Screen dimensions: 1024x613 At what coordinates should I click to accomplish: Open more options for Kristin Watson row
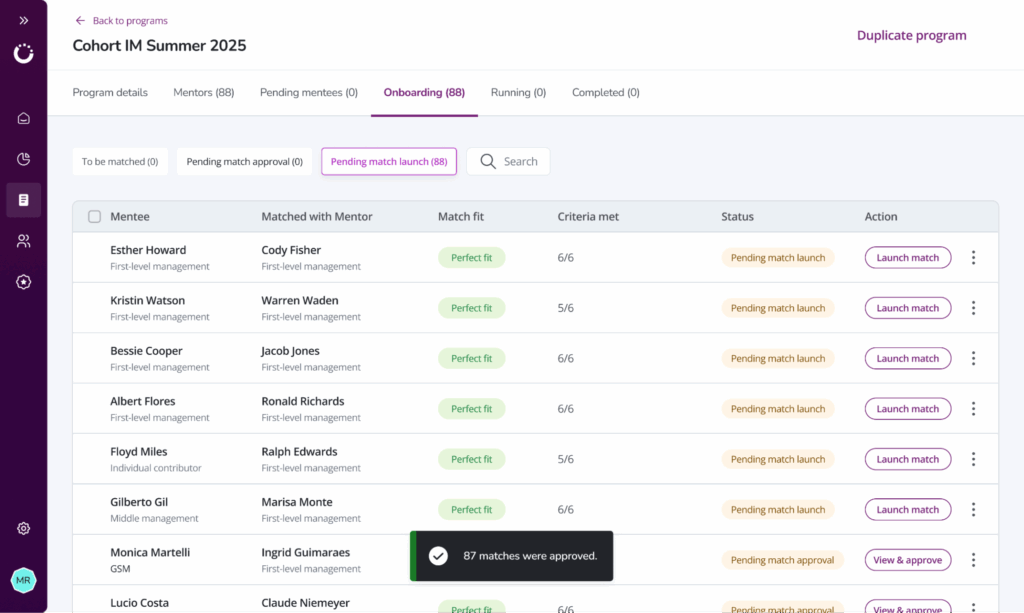(x=973, y=307)
